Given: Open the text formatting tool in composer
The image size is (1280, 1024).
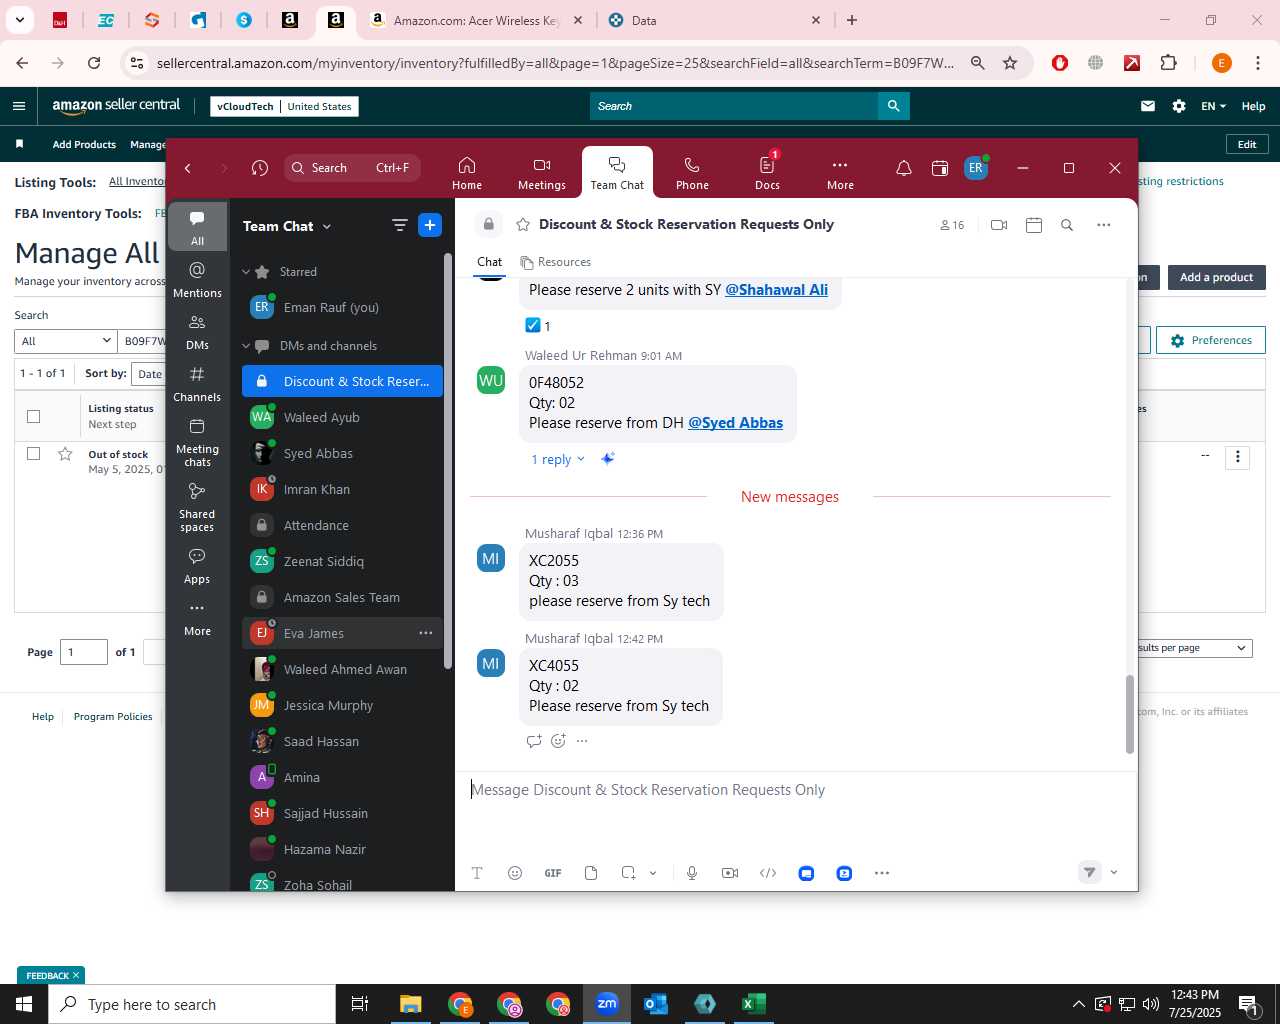Looking at the screenshot, I should (477, 873).
